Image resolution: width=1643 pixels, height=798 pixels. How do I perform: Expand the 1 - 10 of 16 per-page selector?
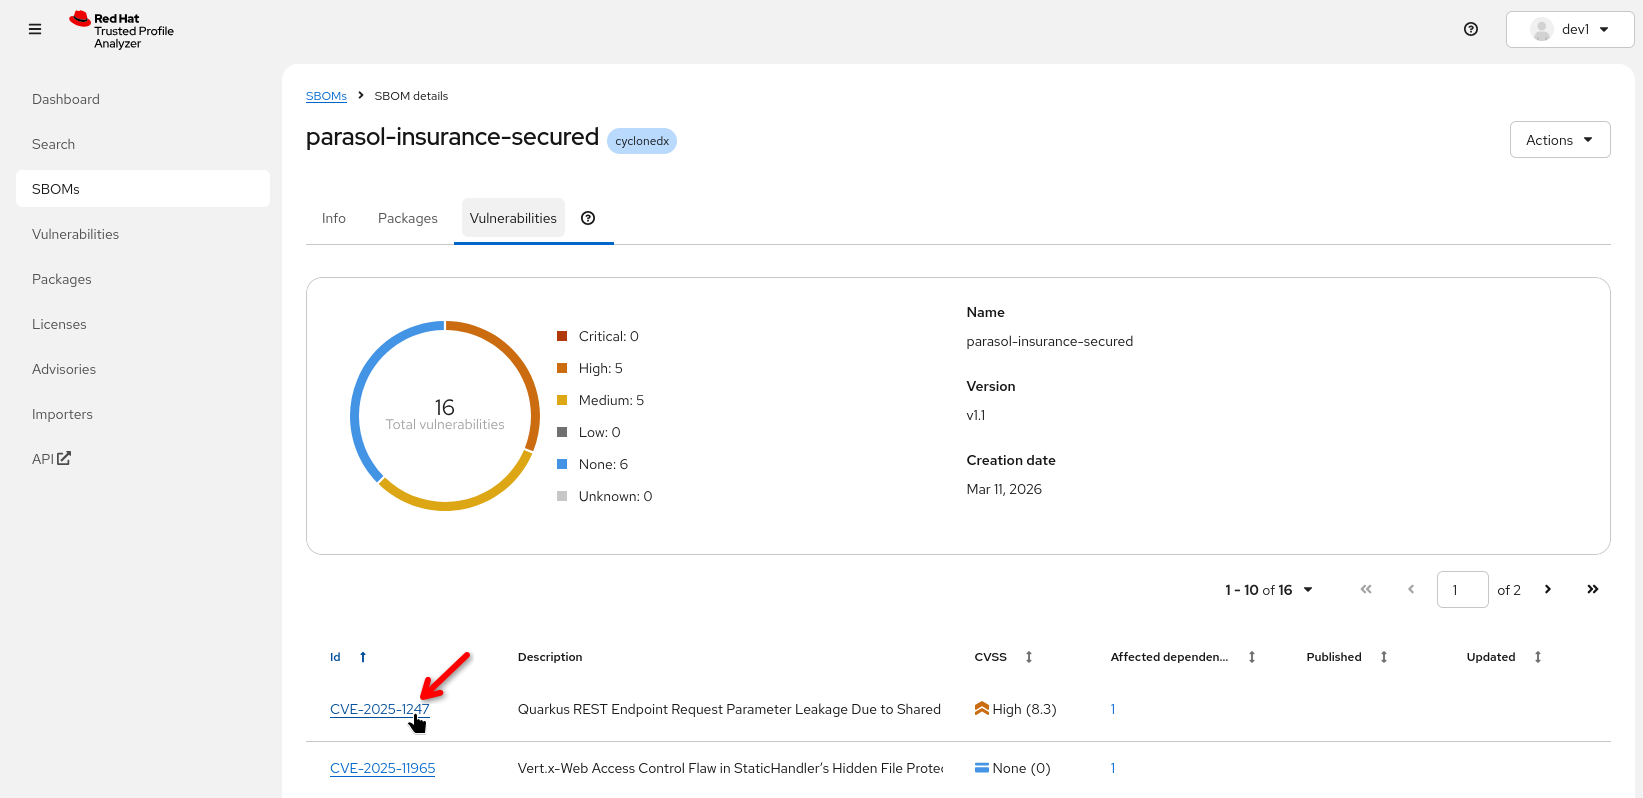point(1268,590)
